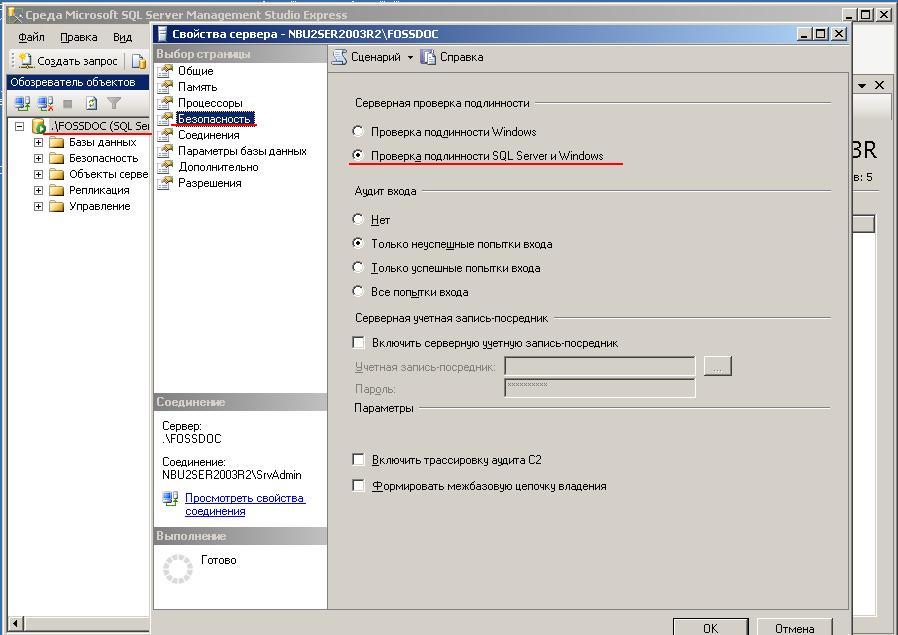The width and height of the screenshot is (898, 635).
Task: Select the Нет login audit option
Action: point(358,219)
